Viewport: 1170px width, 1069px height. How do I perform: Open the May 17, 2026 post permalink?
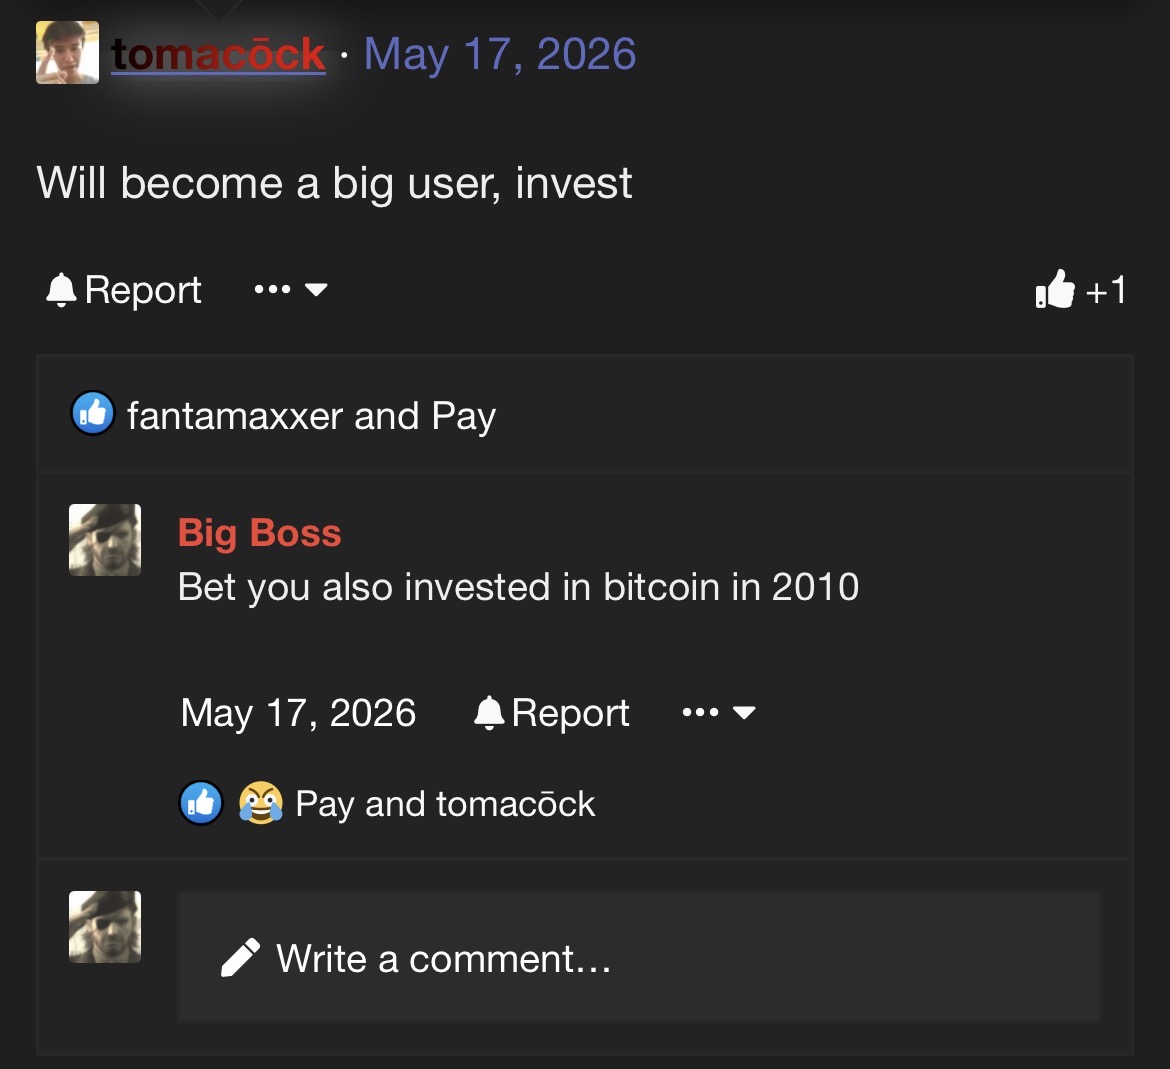point(499,54)
